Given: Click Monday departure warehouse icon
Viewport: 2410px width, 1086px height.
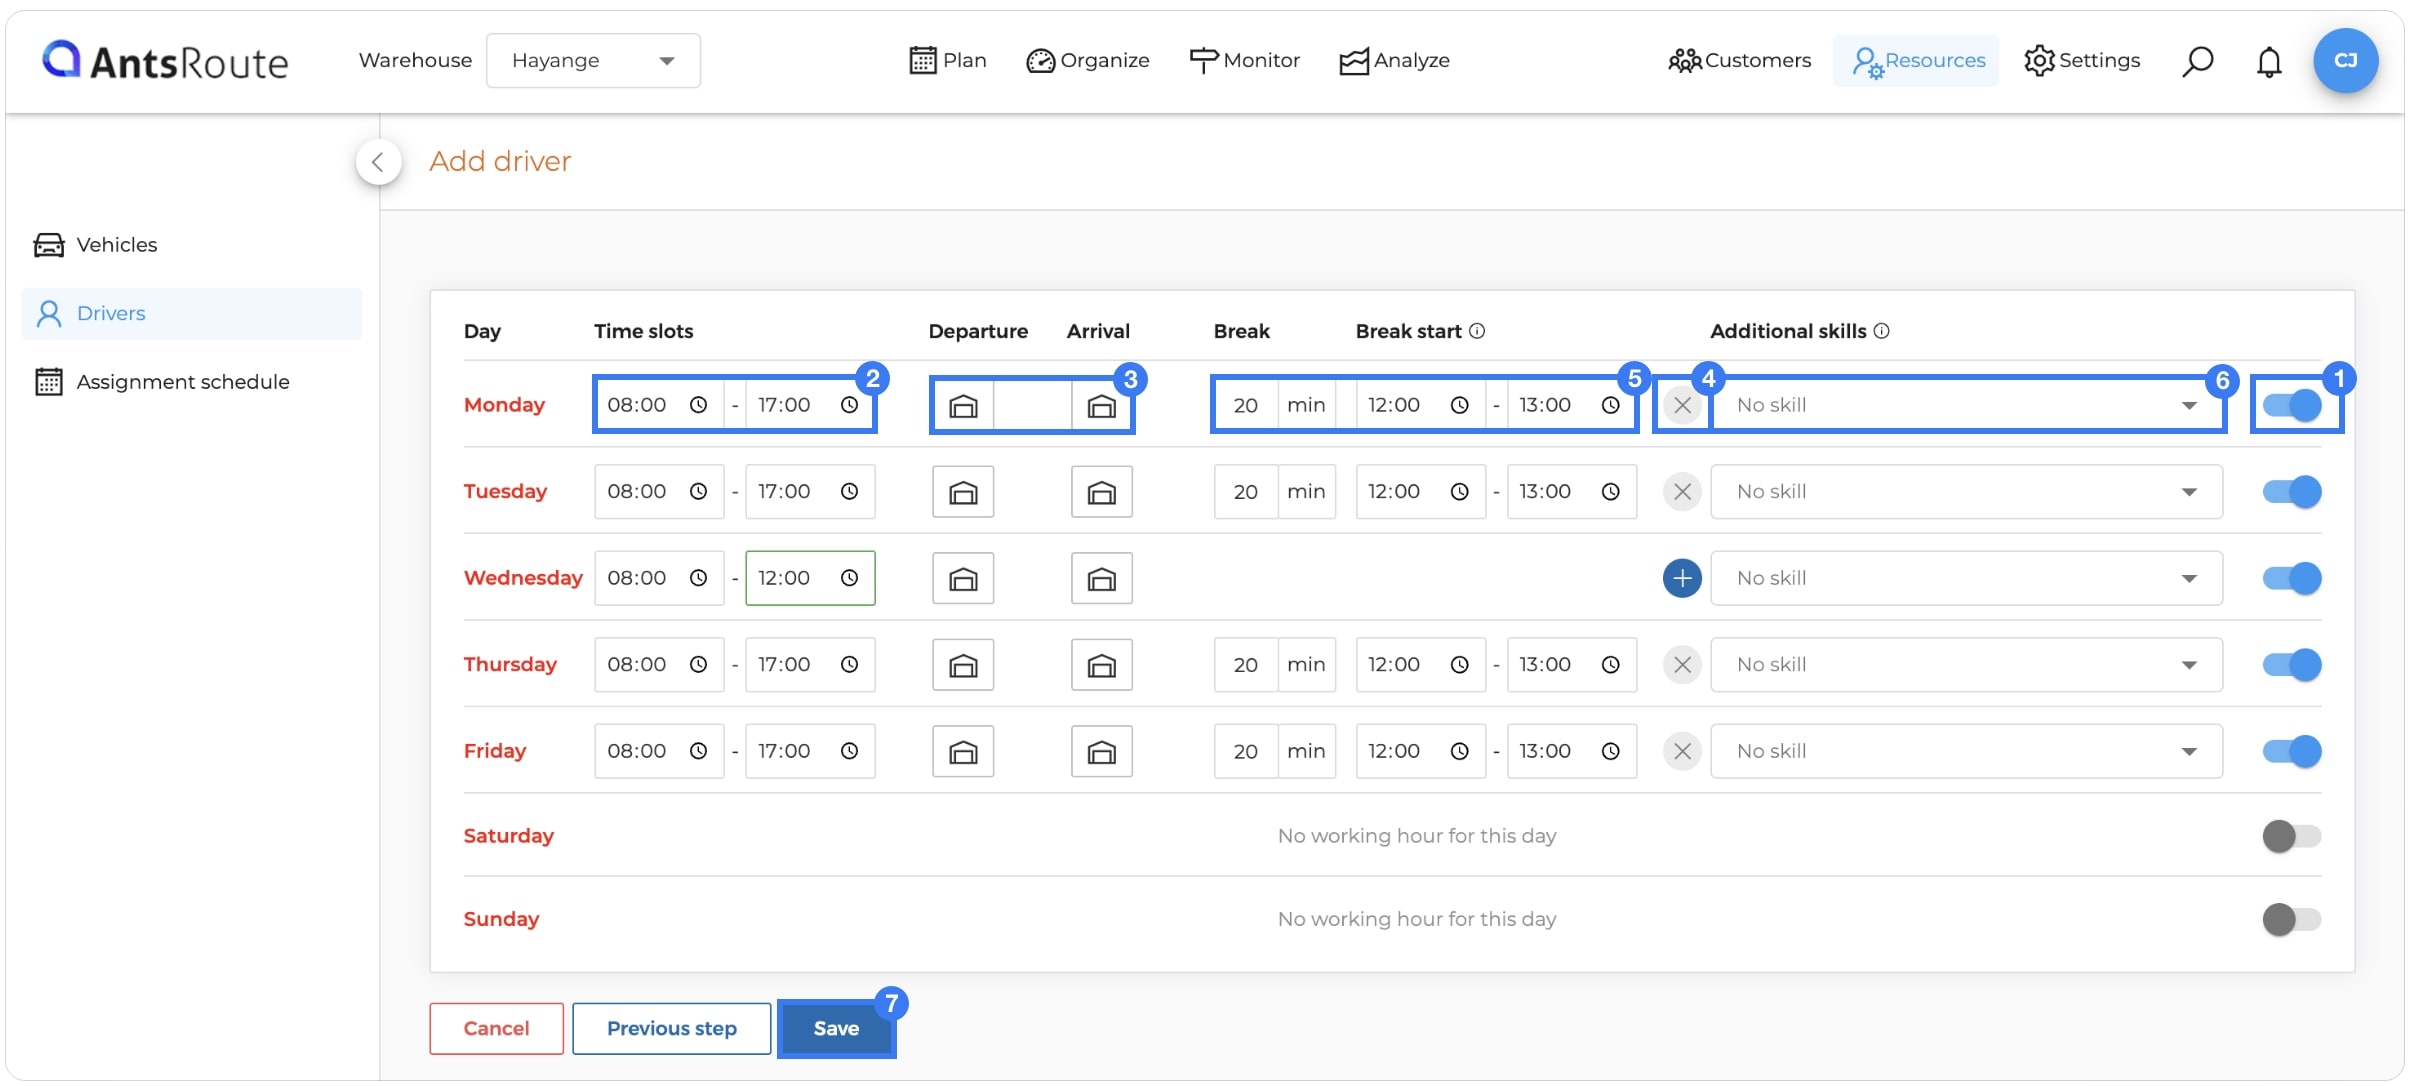Looking at the screenshot, I should coord(963,405).
